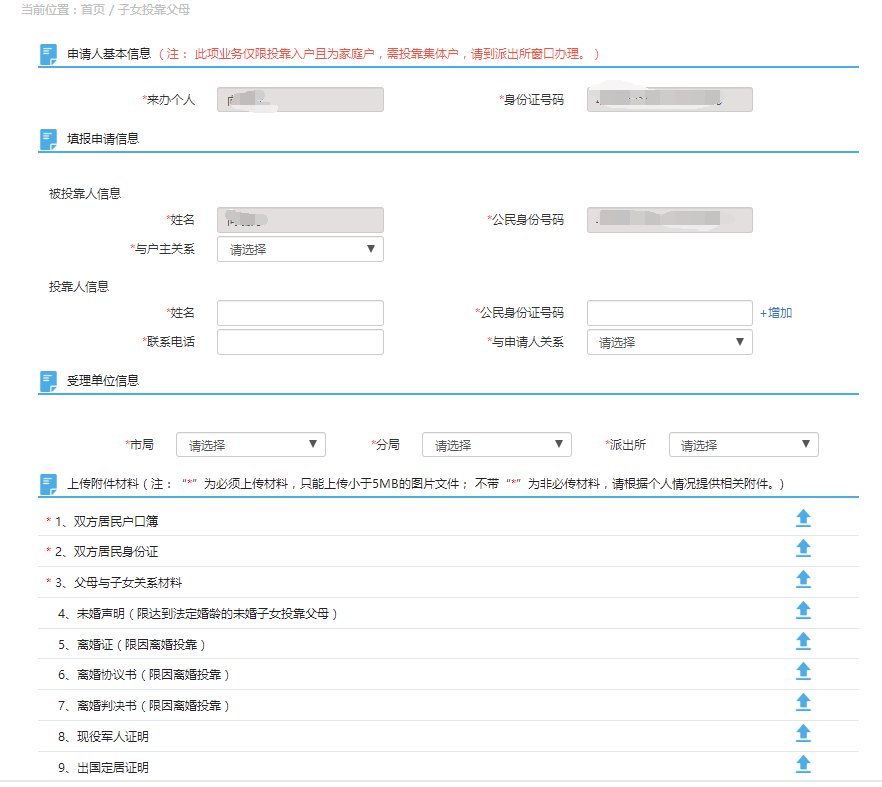
Task: Click the 投靠人 姓名 input field
Action: [300, 313]
